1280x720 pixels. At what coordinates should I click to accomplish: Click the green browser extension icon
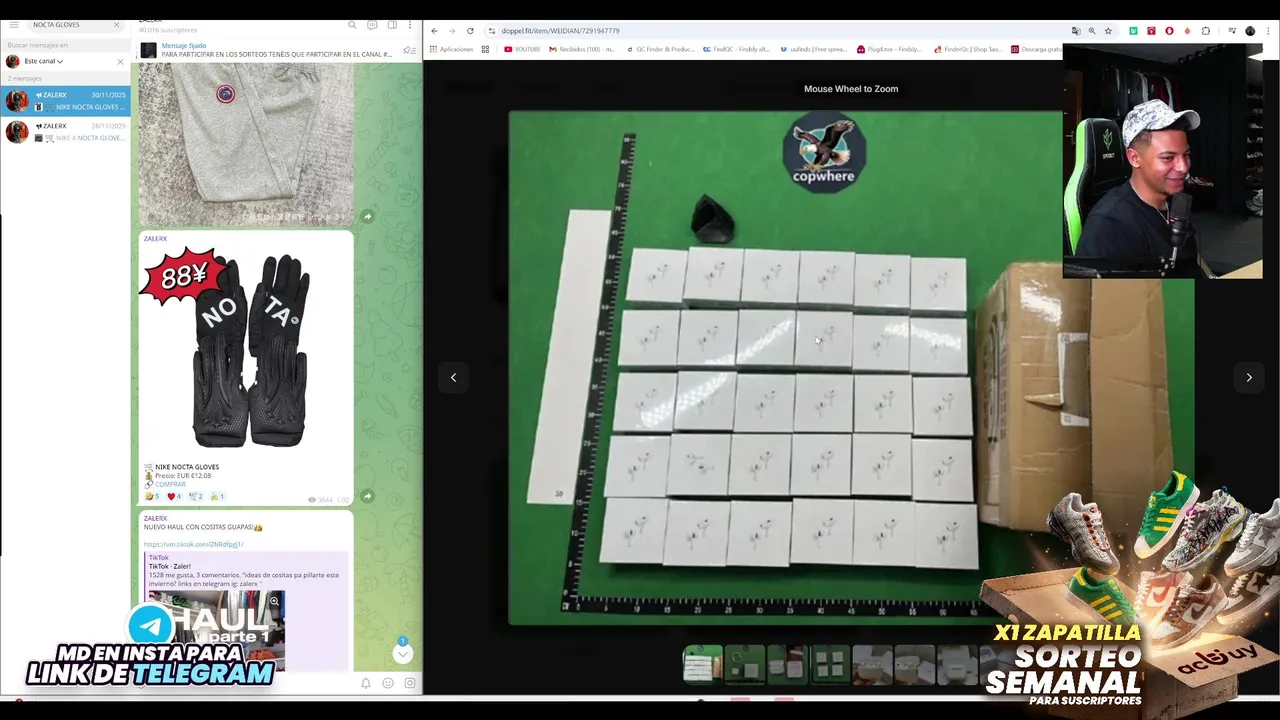[x=1133, y=31]
